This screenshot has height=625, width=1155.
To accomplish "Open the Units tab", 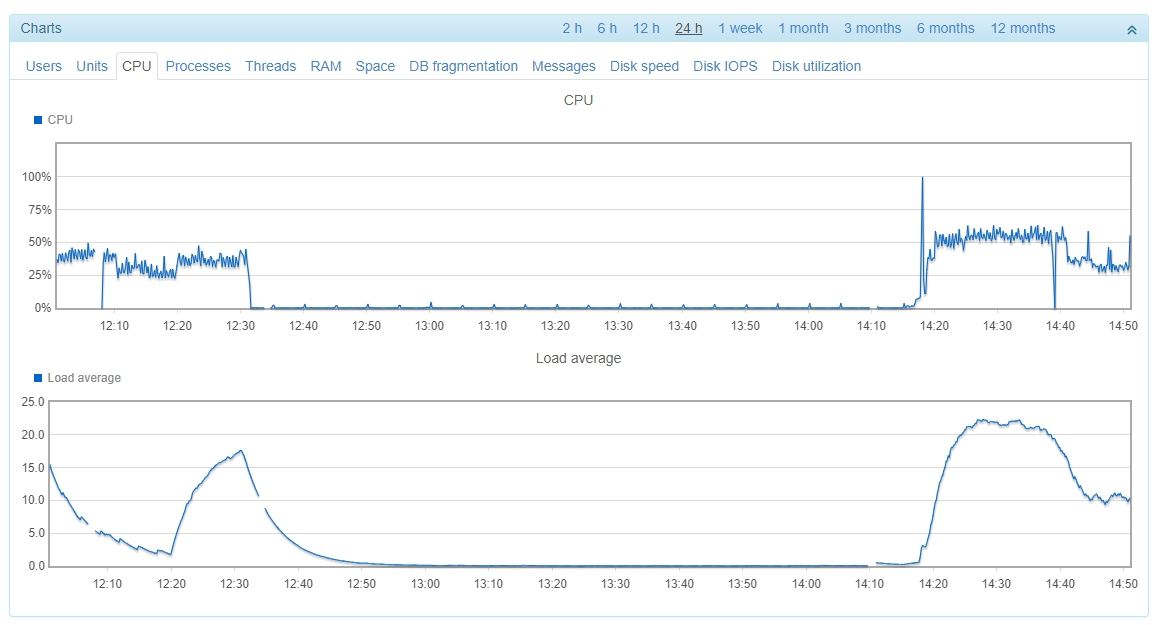I will pos(92,67).
